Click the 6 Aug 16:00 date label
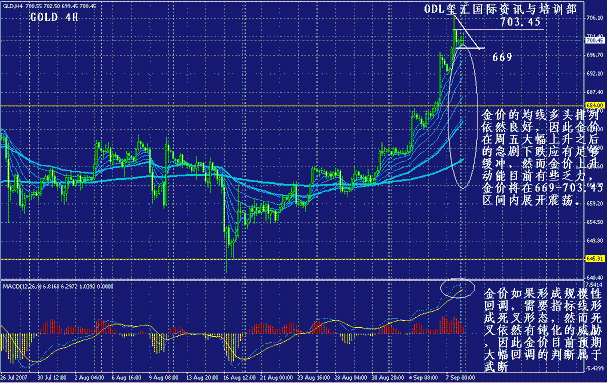The width and height of the screenshot is (608, 383). tap(126, 378)
